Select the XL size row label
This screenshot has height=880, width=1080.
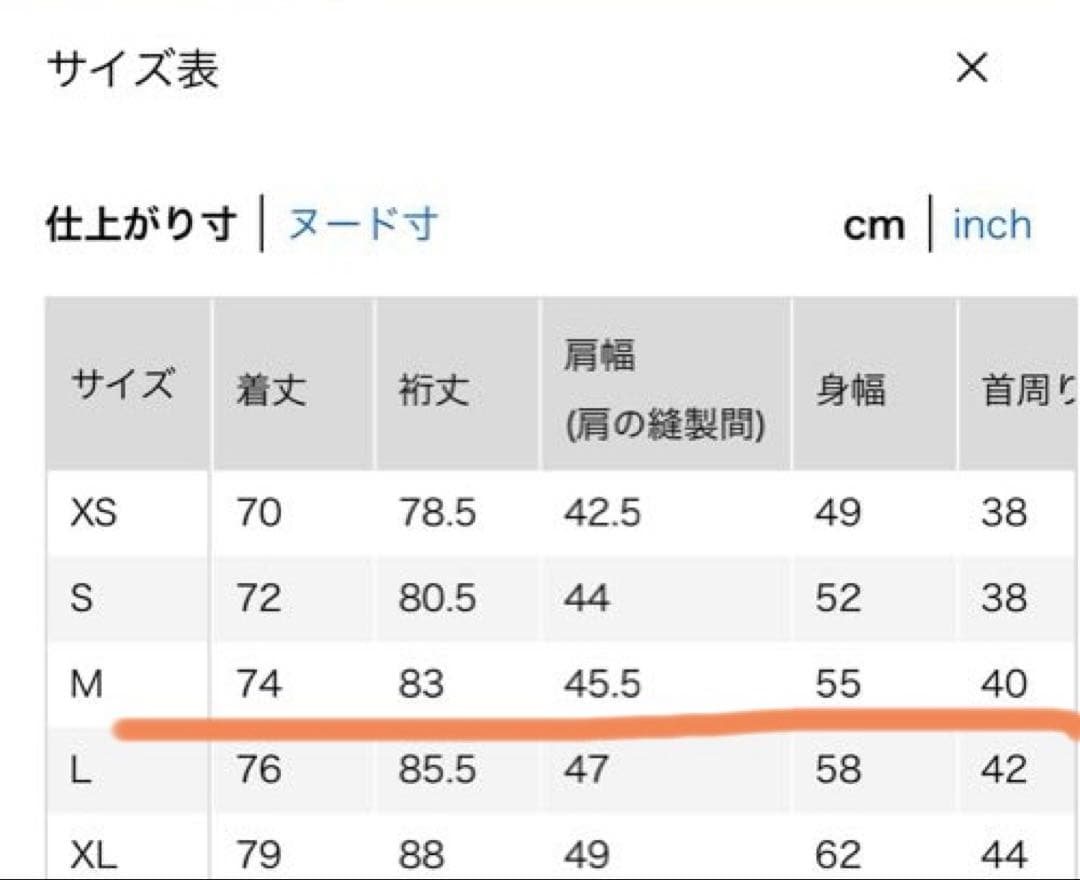[x=94, y=855]
